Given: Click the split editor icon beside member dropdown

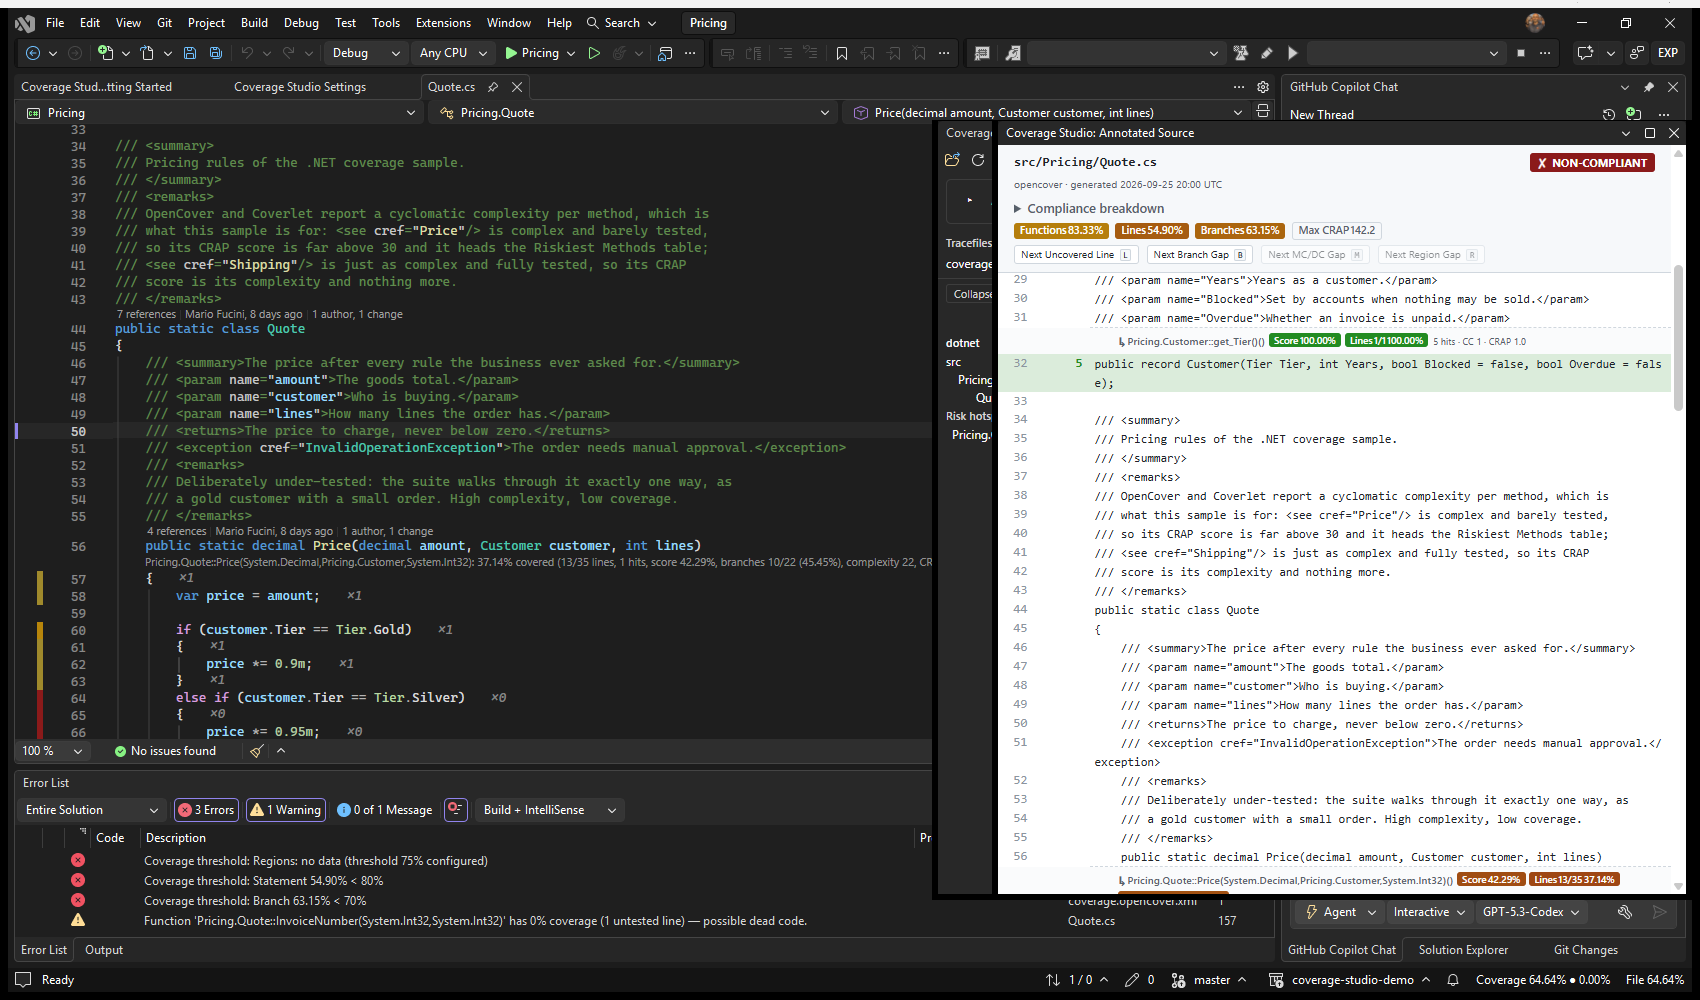Looking at the screenshot, I should click(x=1263, y=111).
